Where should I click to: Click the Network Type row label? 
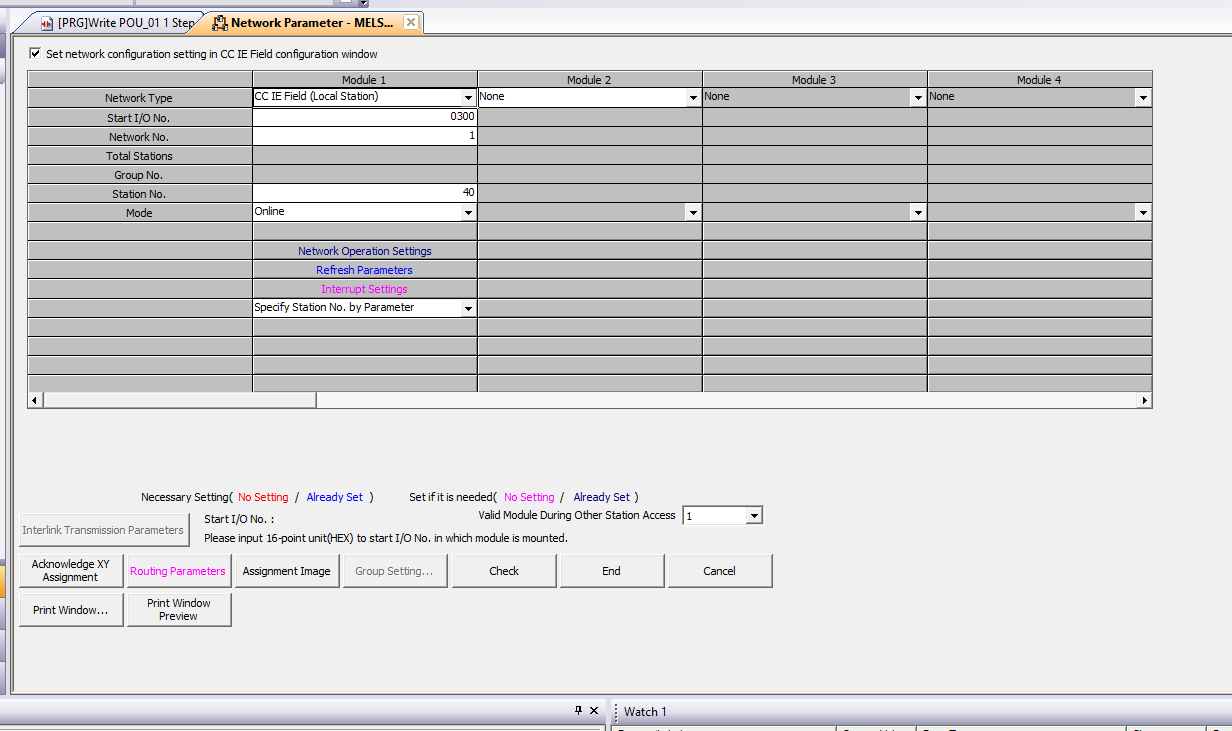click(x=139, y=98)
